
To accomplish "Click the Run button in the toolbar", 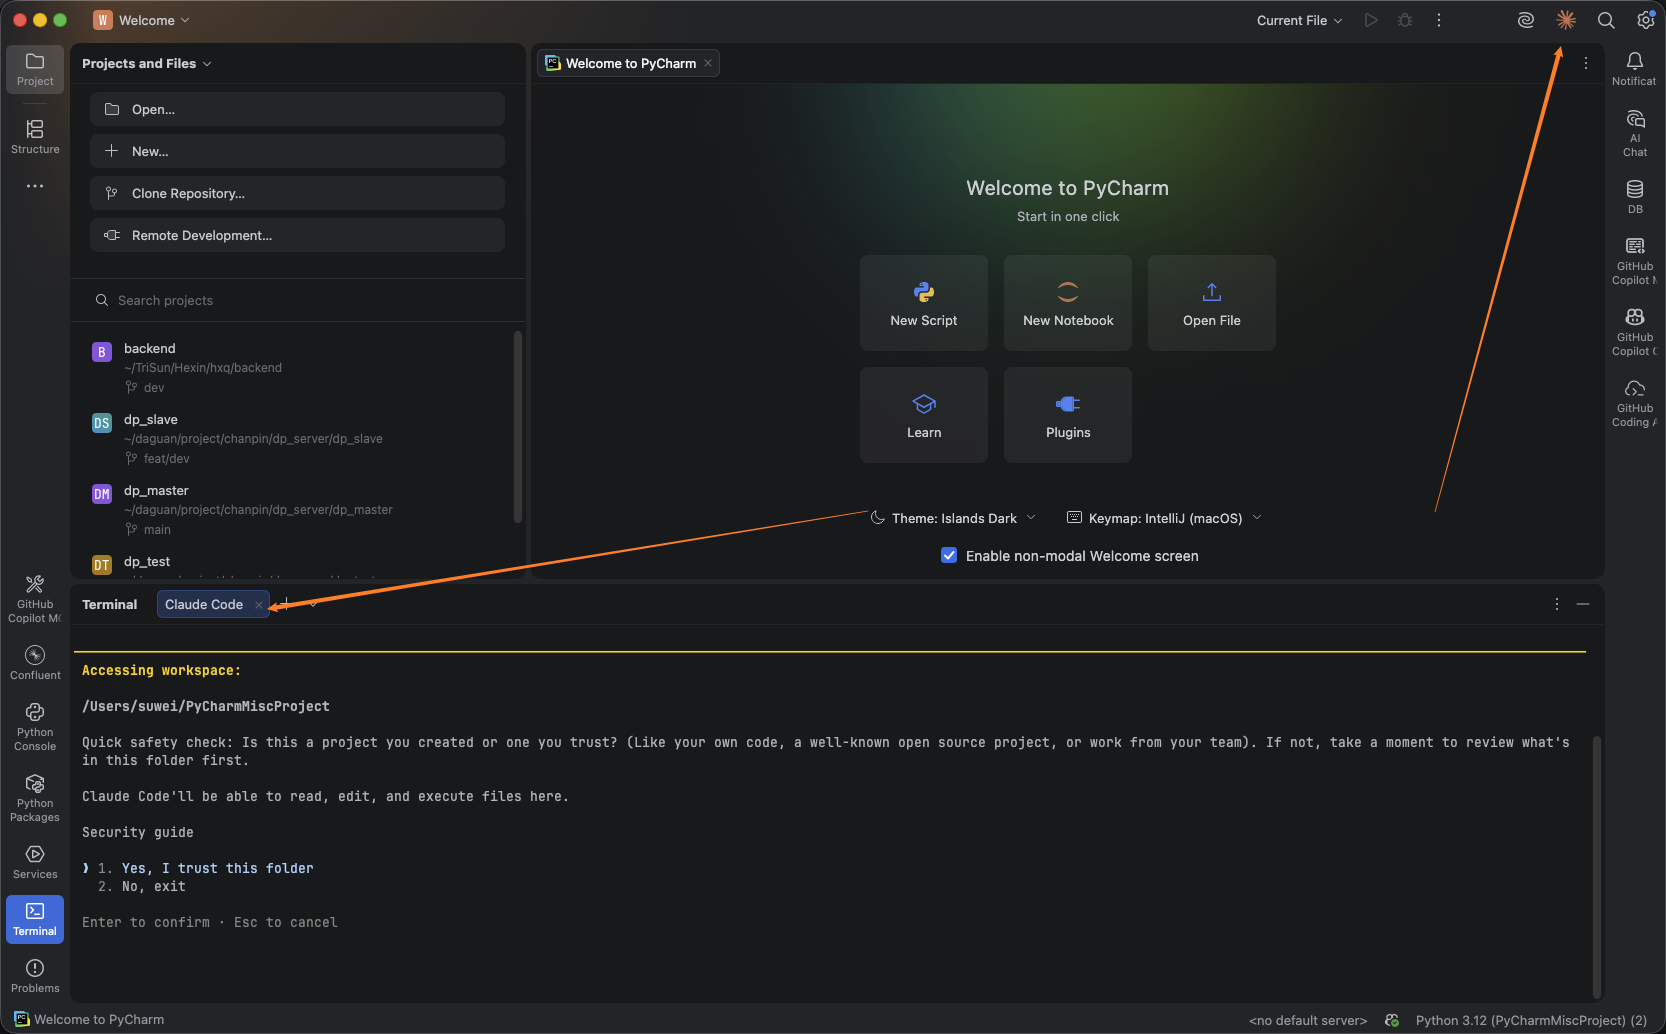I will 1371,20.
